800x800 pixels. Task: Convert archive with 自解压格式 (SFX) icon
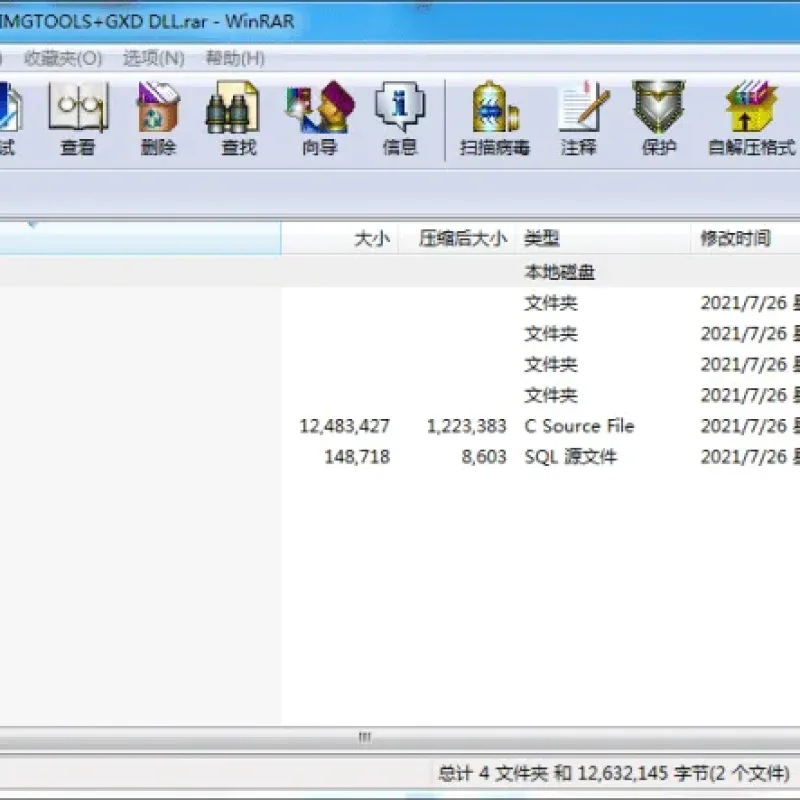tap(751, 119)
